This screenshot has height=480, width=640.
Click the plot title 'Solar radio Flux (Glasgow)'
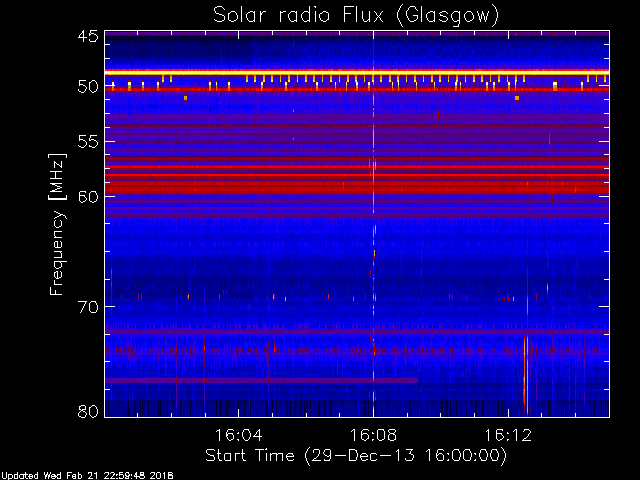356,16
